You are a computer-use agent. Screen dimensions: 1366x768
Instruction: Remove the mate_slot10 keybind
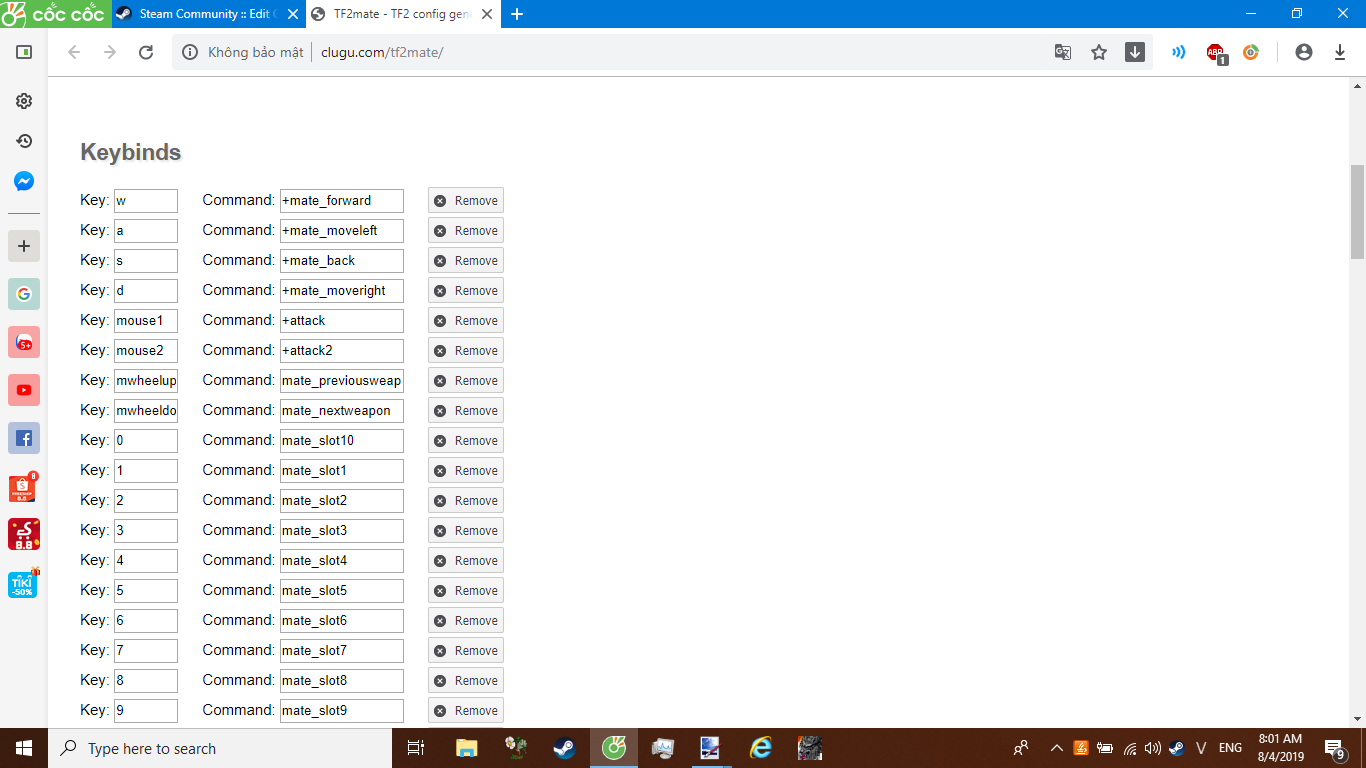click(x=466, y=441)
